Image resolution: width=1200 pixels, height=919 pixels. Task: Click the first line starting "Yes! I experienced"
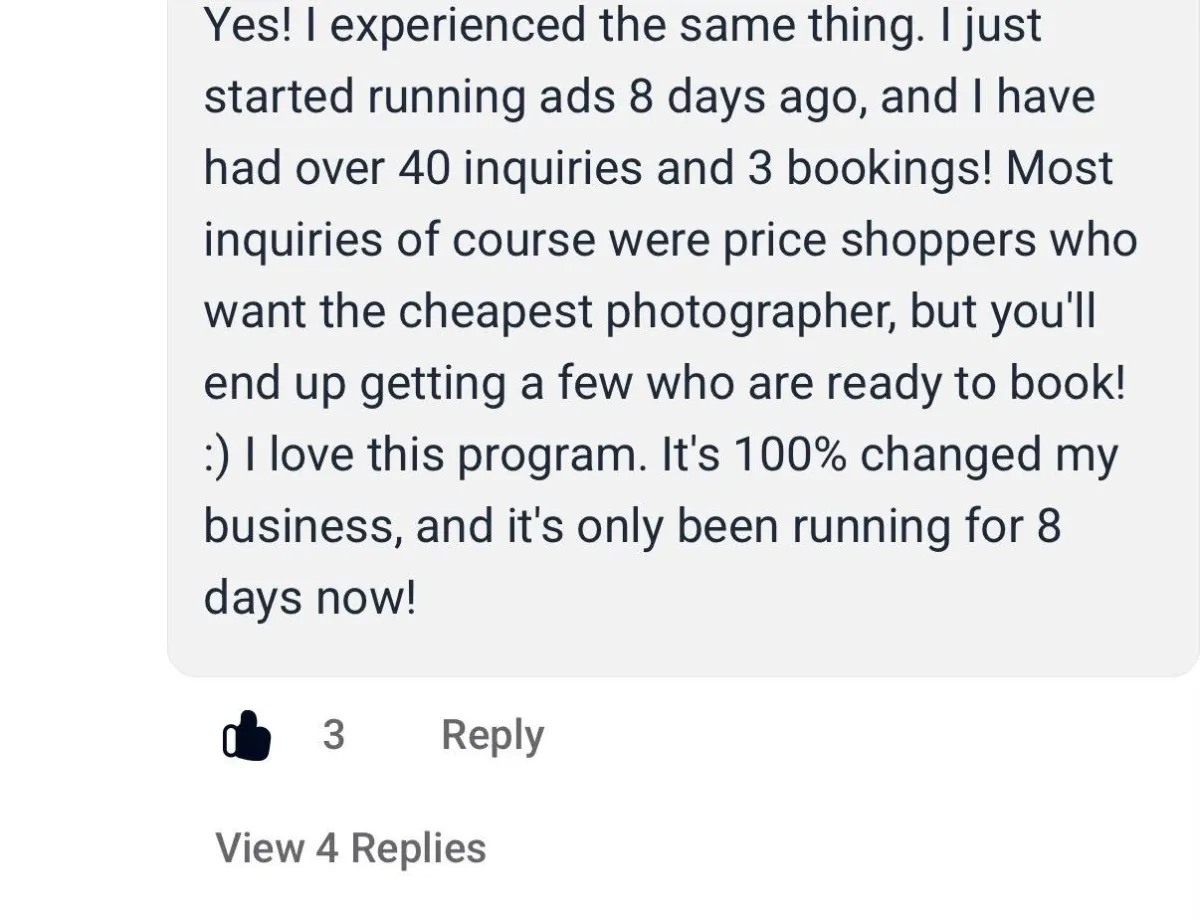click(x=623, y=27)
